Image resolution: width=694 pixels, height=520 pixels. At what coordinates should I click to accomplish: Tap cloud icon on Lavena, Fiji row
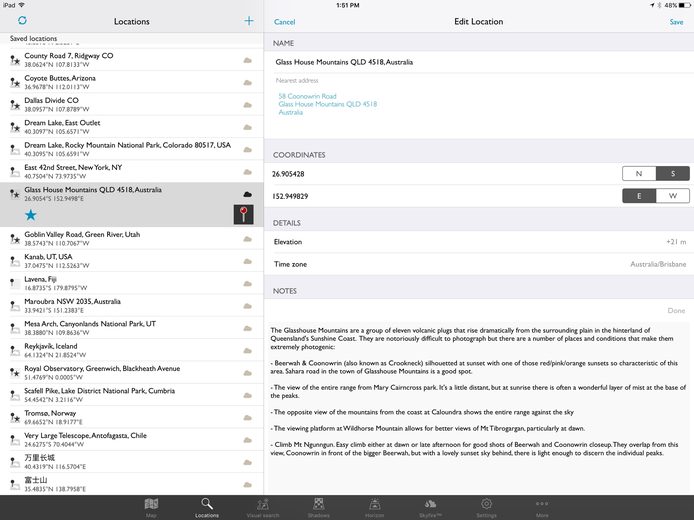(x=247, y=284)
